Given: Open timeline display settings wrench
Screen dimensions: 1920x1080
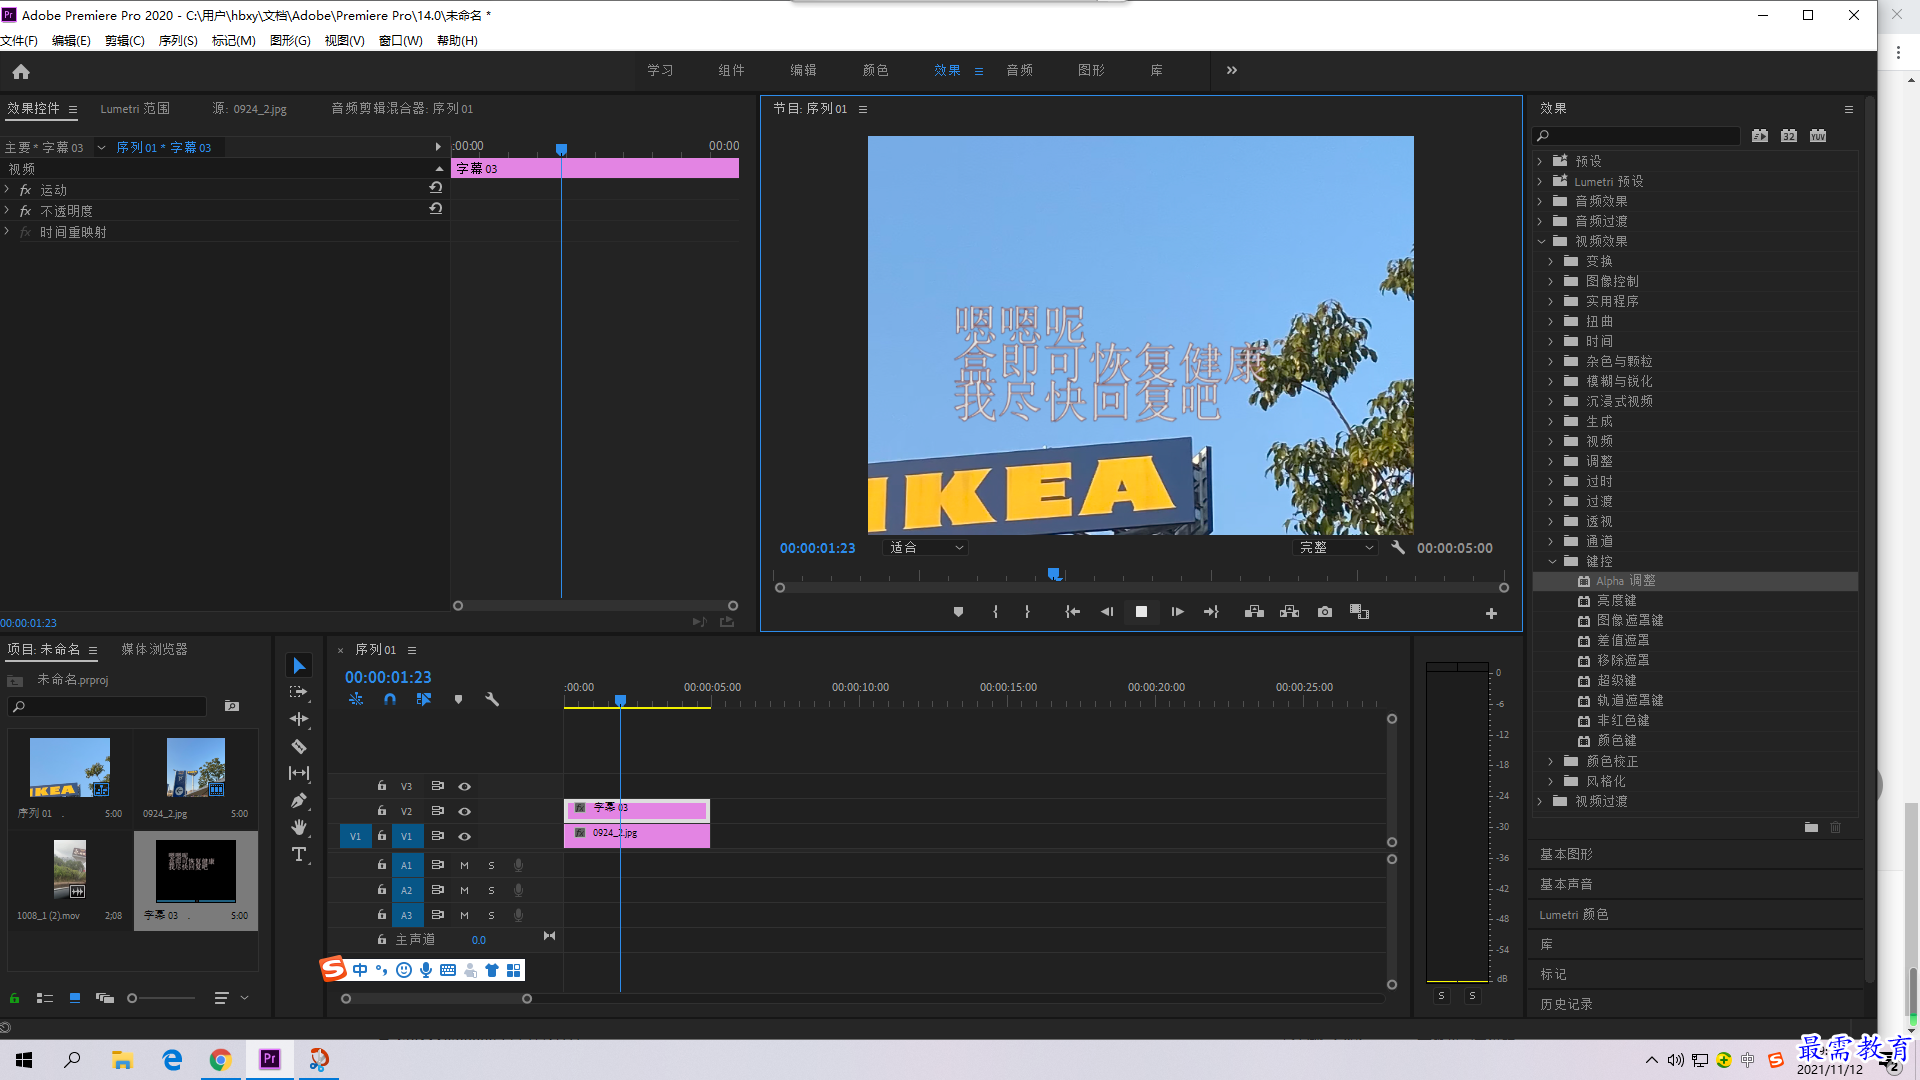Looking at the screenshot, I should point(492,700).
